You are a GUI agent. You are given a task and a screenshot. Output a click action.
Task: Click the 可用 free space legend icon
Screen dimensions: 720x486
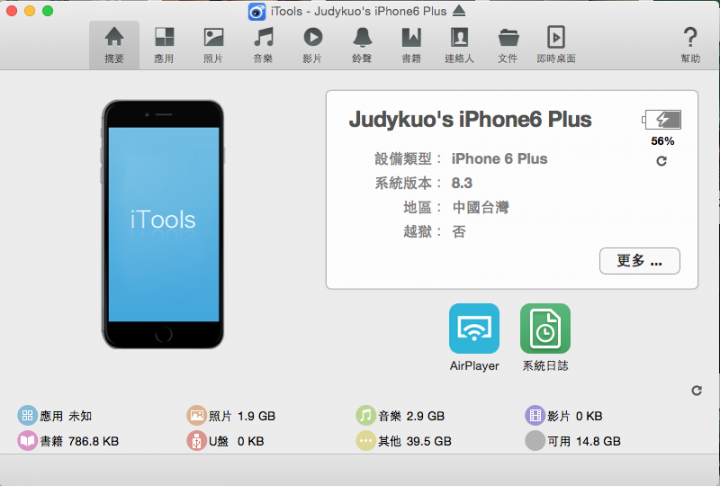pyautogui.click(x=535, y=441)
